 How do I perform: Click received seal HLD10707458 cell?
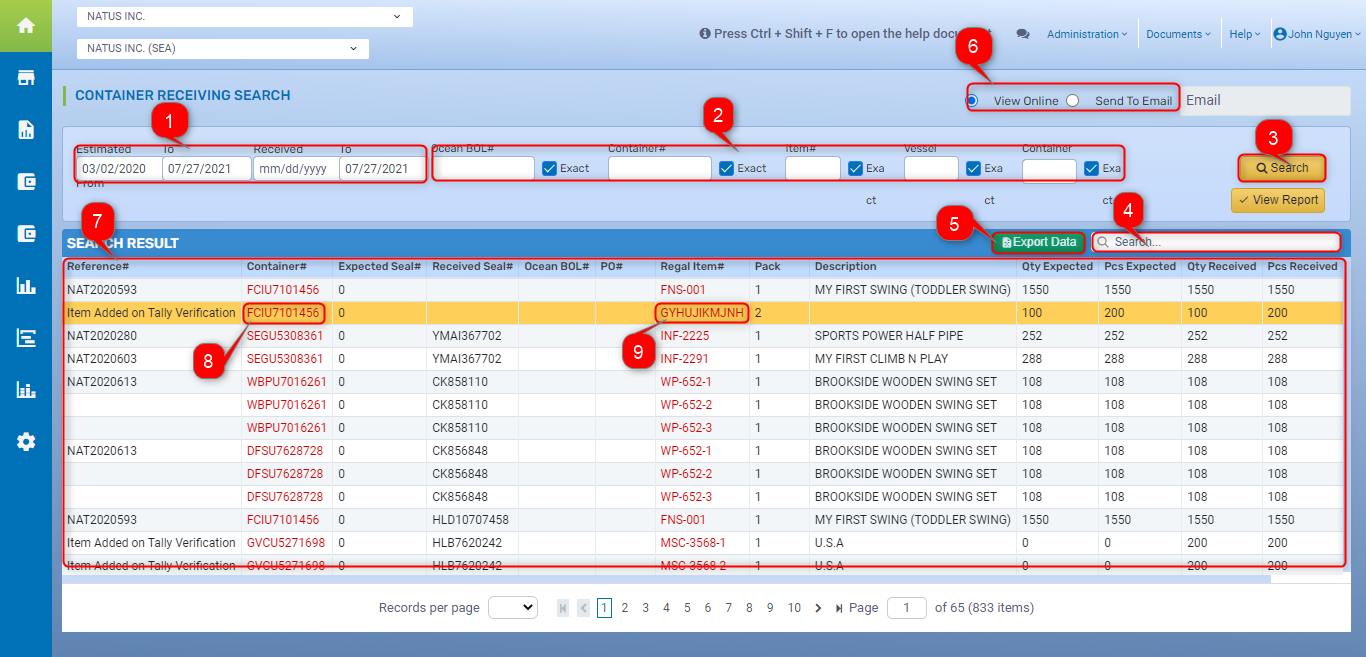coord(470,520)
